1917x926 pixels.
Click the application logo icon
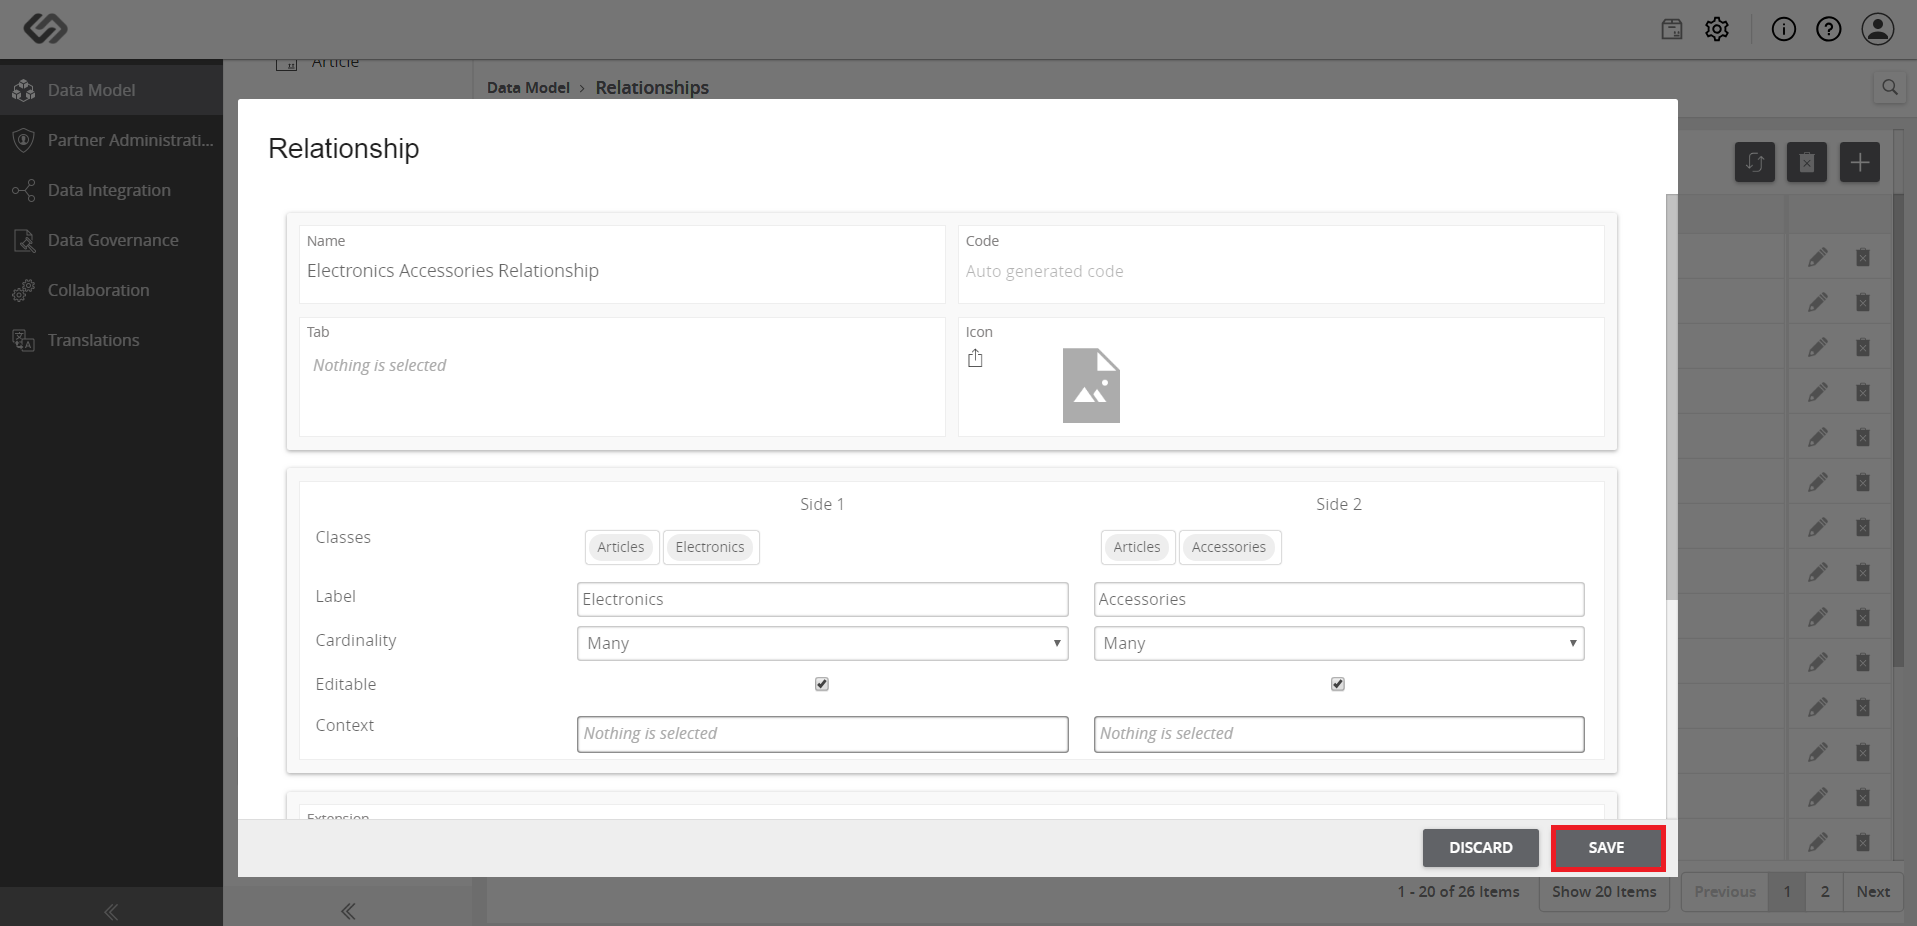45,28
